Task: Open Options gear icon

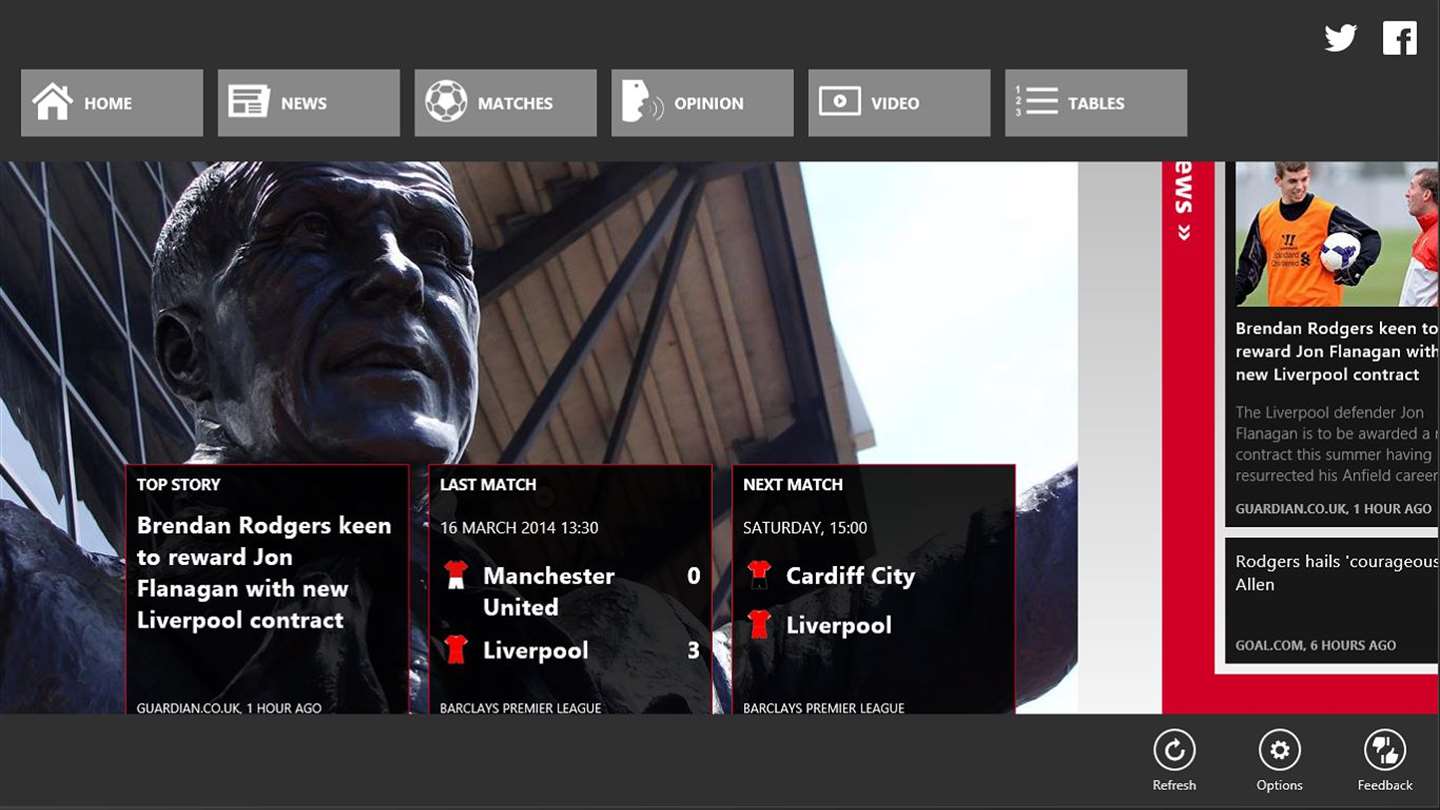Action: pos(1279,750)
